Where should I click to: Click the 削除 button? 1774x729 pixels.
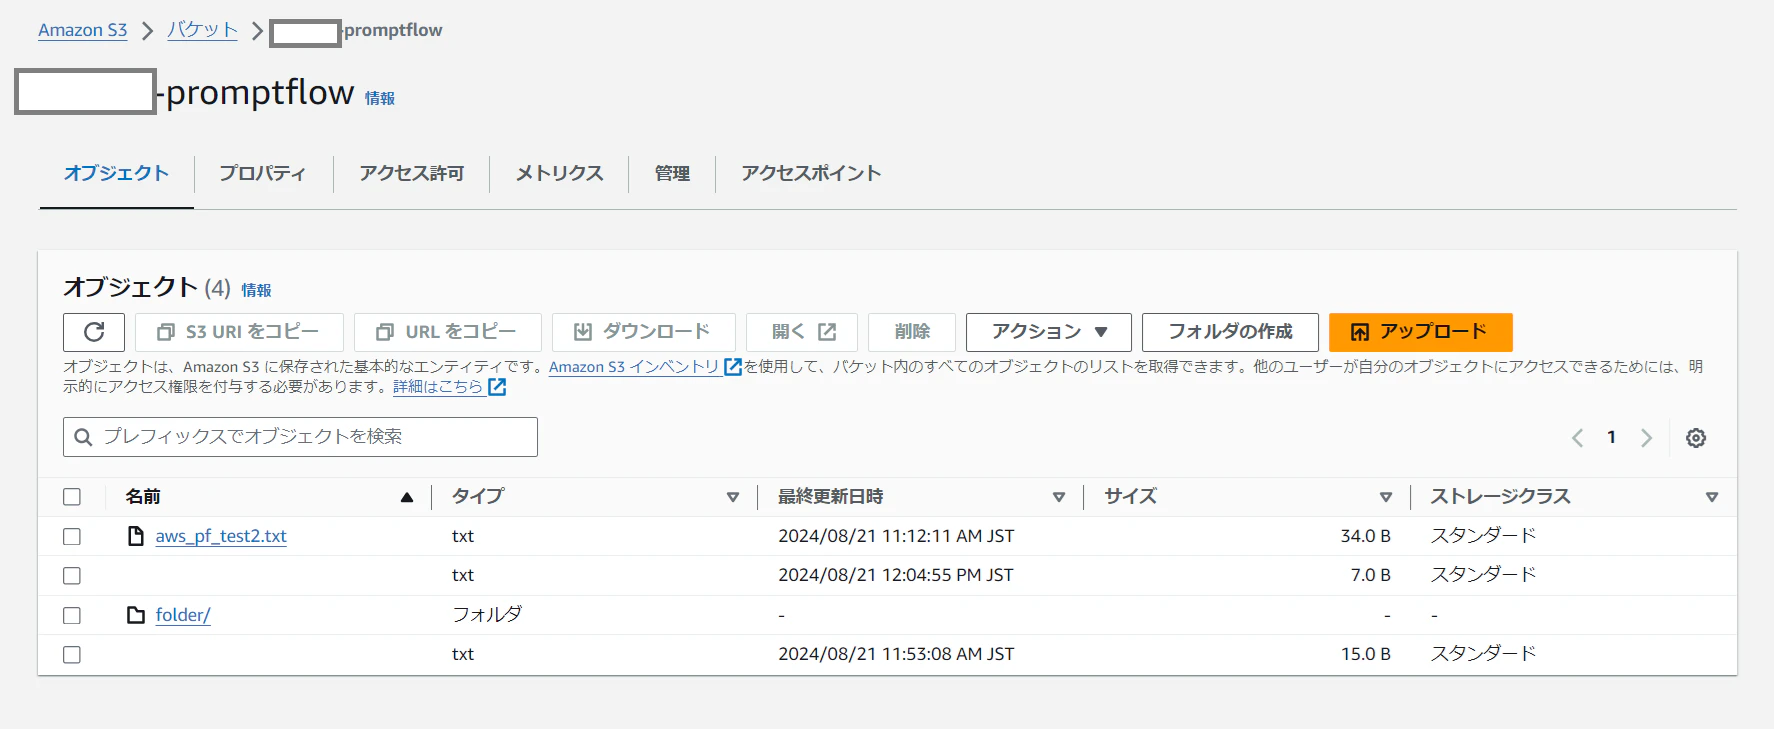tap(912, 332)
